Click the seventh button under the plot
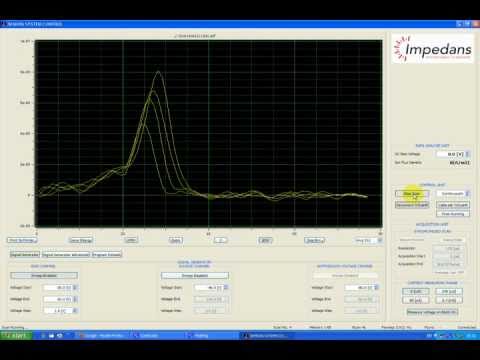The height and width of the screenshot is (360, 480). (314, 240)
